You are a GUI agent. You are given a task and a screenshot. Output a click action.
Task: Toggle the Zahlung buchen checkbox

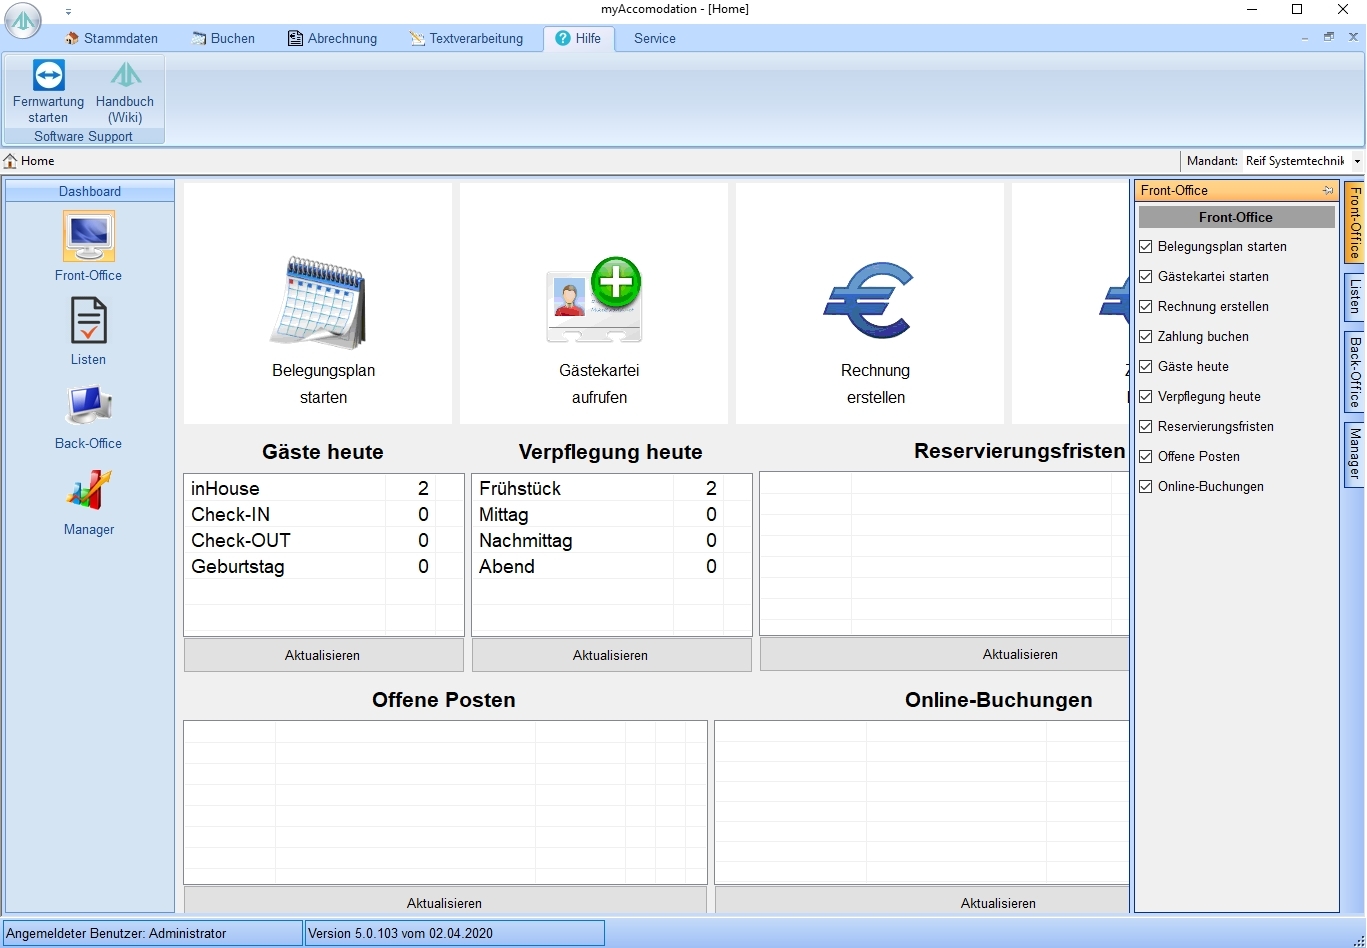(x=1146, y=337)
